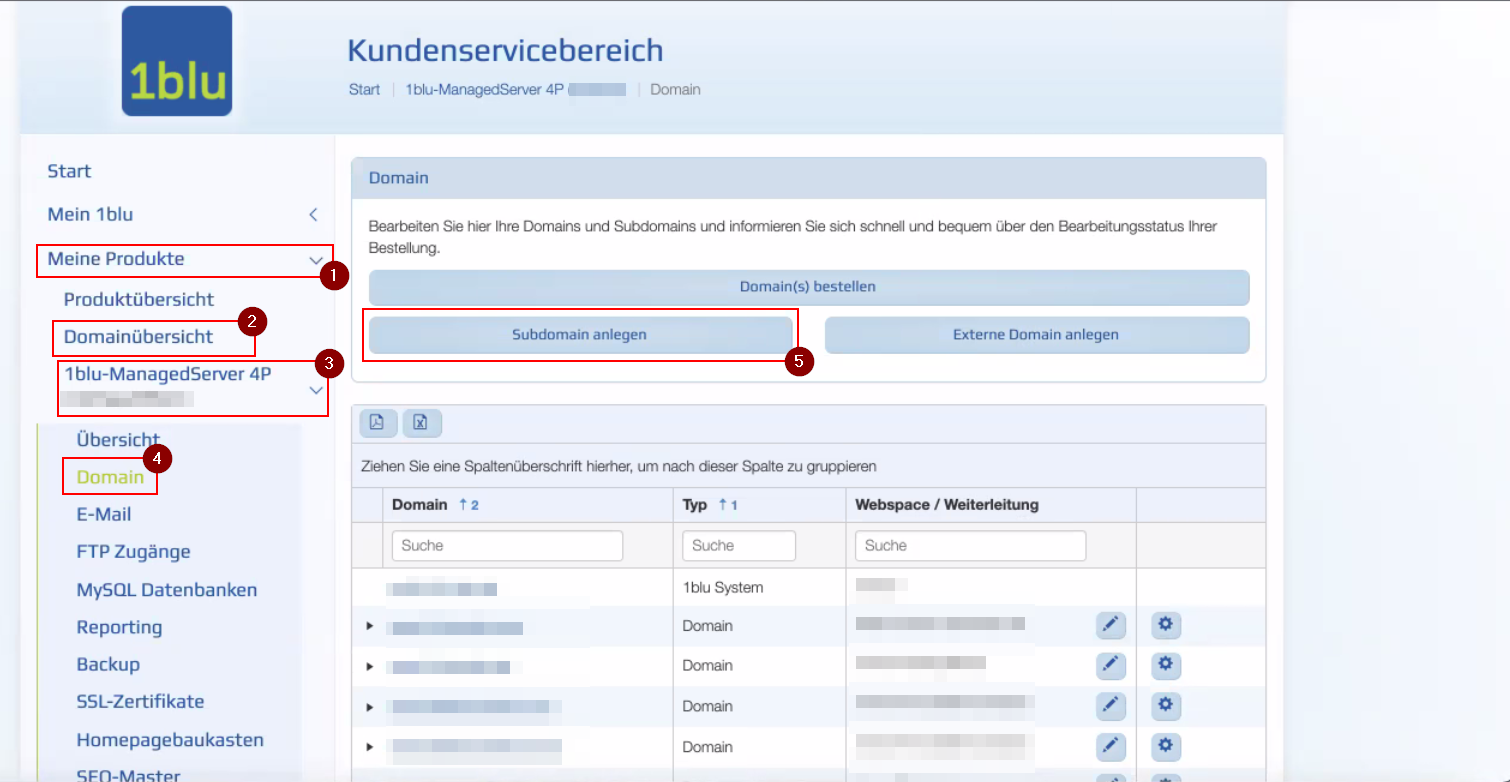Viewport: 1510px width, 782px height.
Task: Click the pencil edit icon in the fourth Domain-type row
Action: (1110, 747)
